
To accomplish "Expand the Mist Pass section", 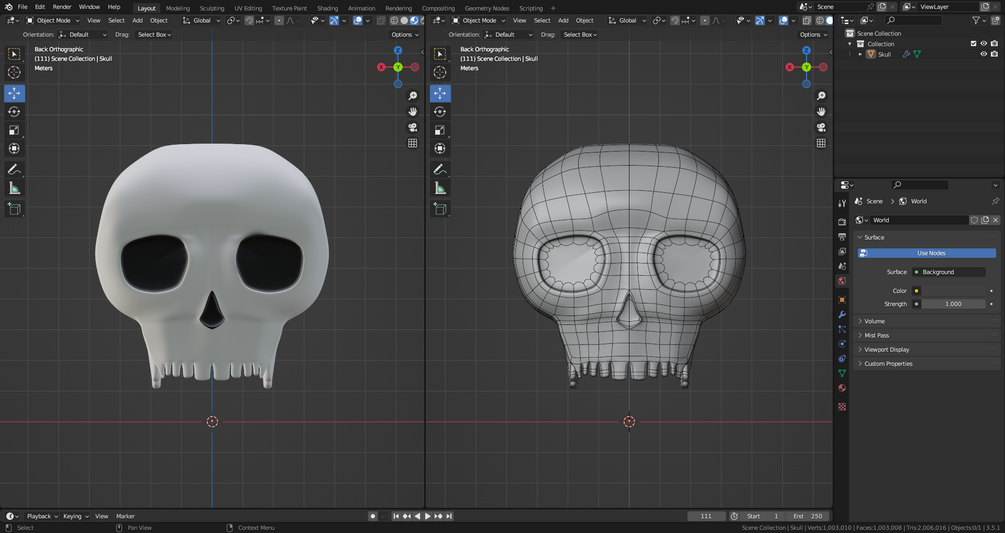I will [876, 335].
